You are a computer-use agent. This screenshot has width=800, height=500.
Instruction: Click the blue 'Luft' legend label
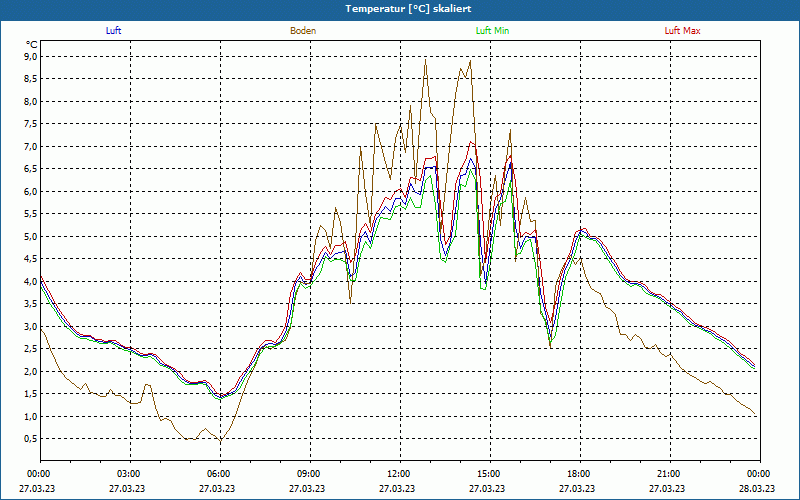pos(113,31)
